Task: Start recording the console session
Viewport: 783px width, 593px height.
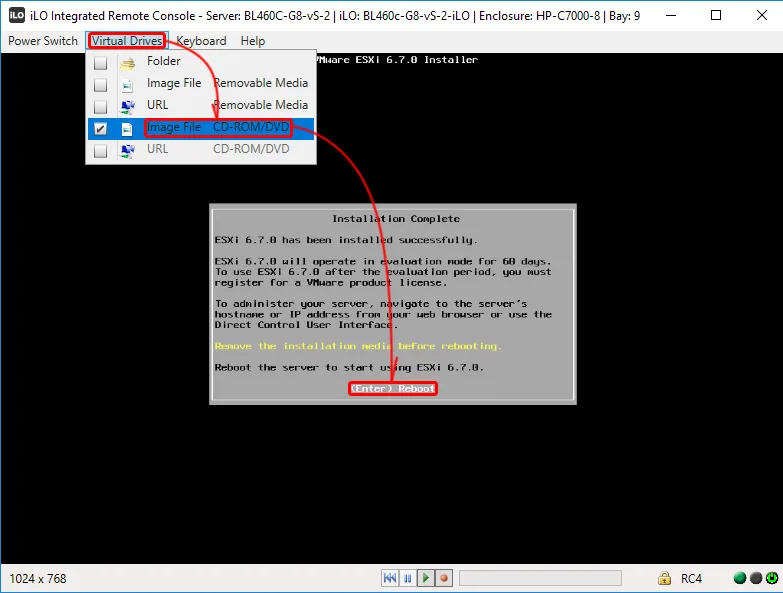Action: (x=443, y=578)
